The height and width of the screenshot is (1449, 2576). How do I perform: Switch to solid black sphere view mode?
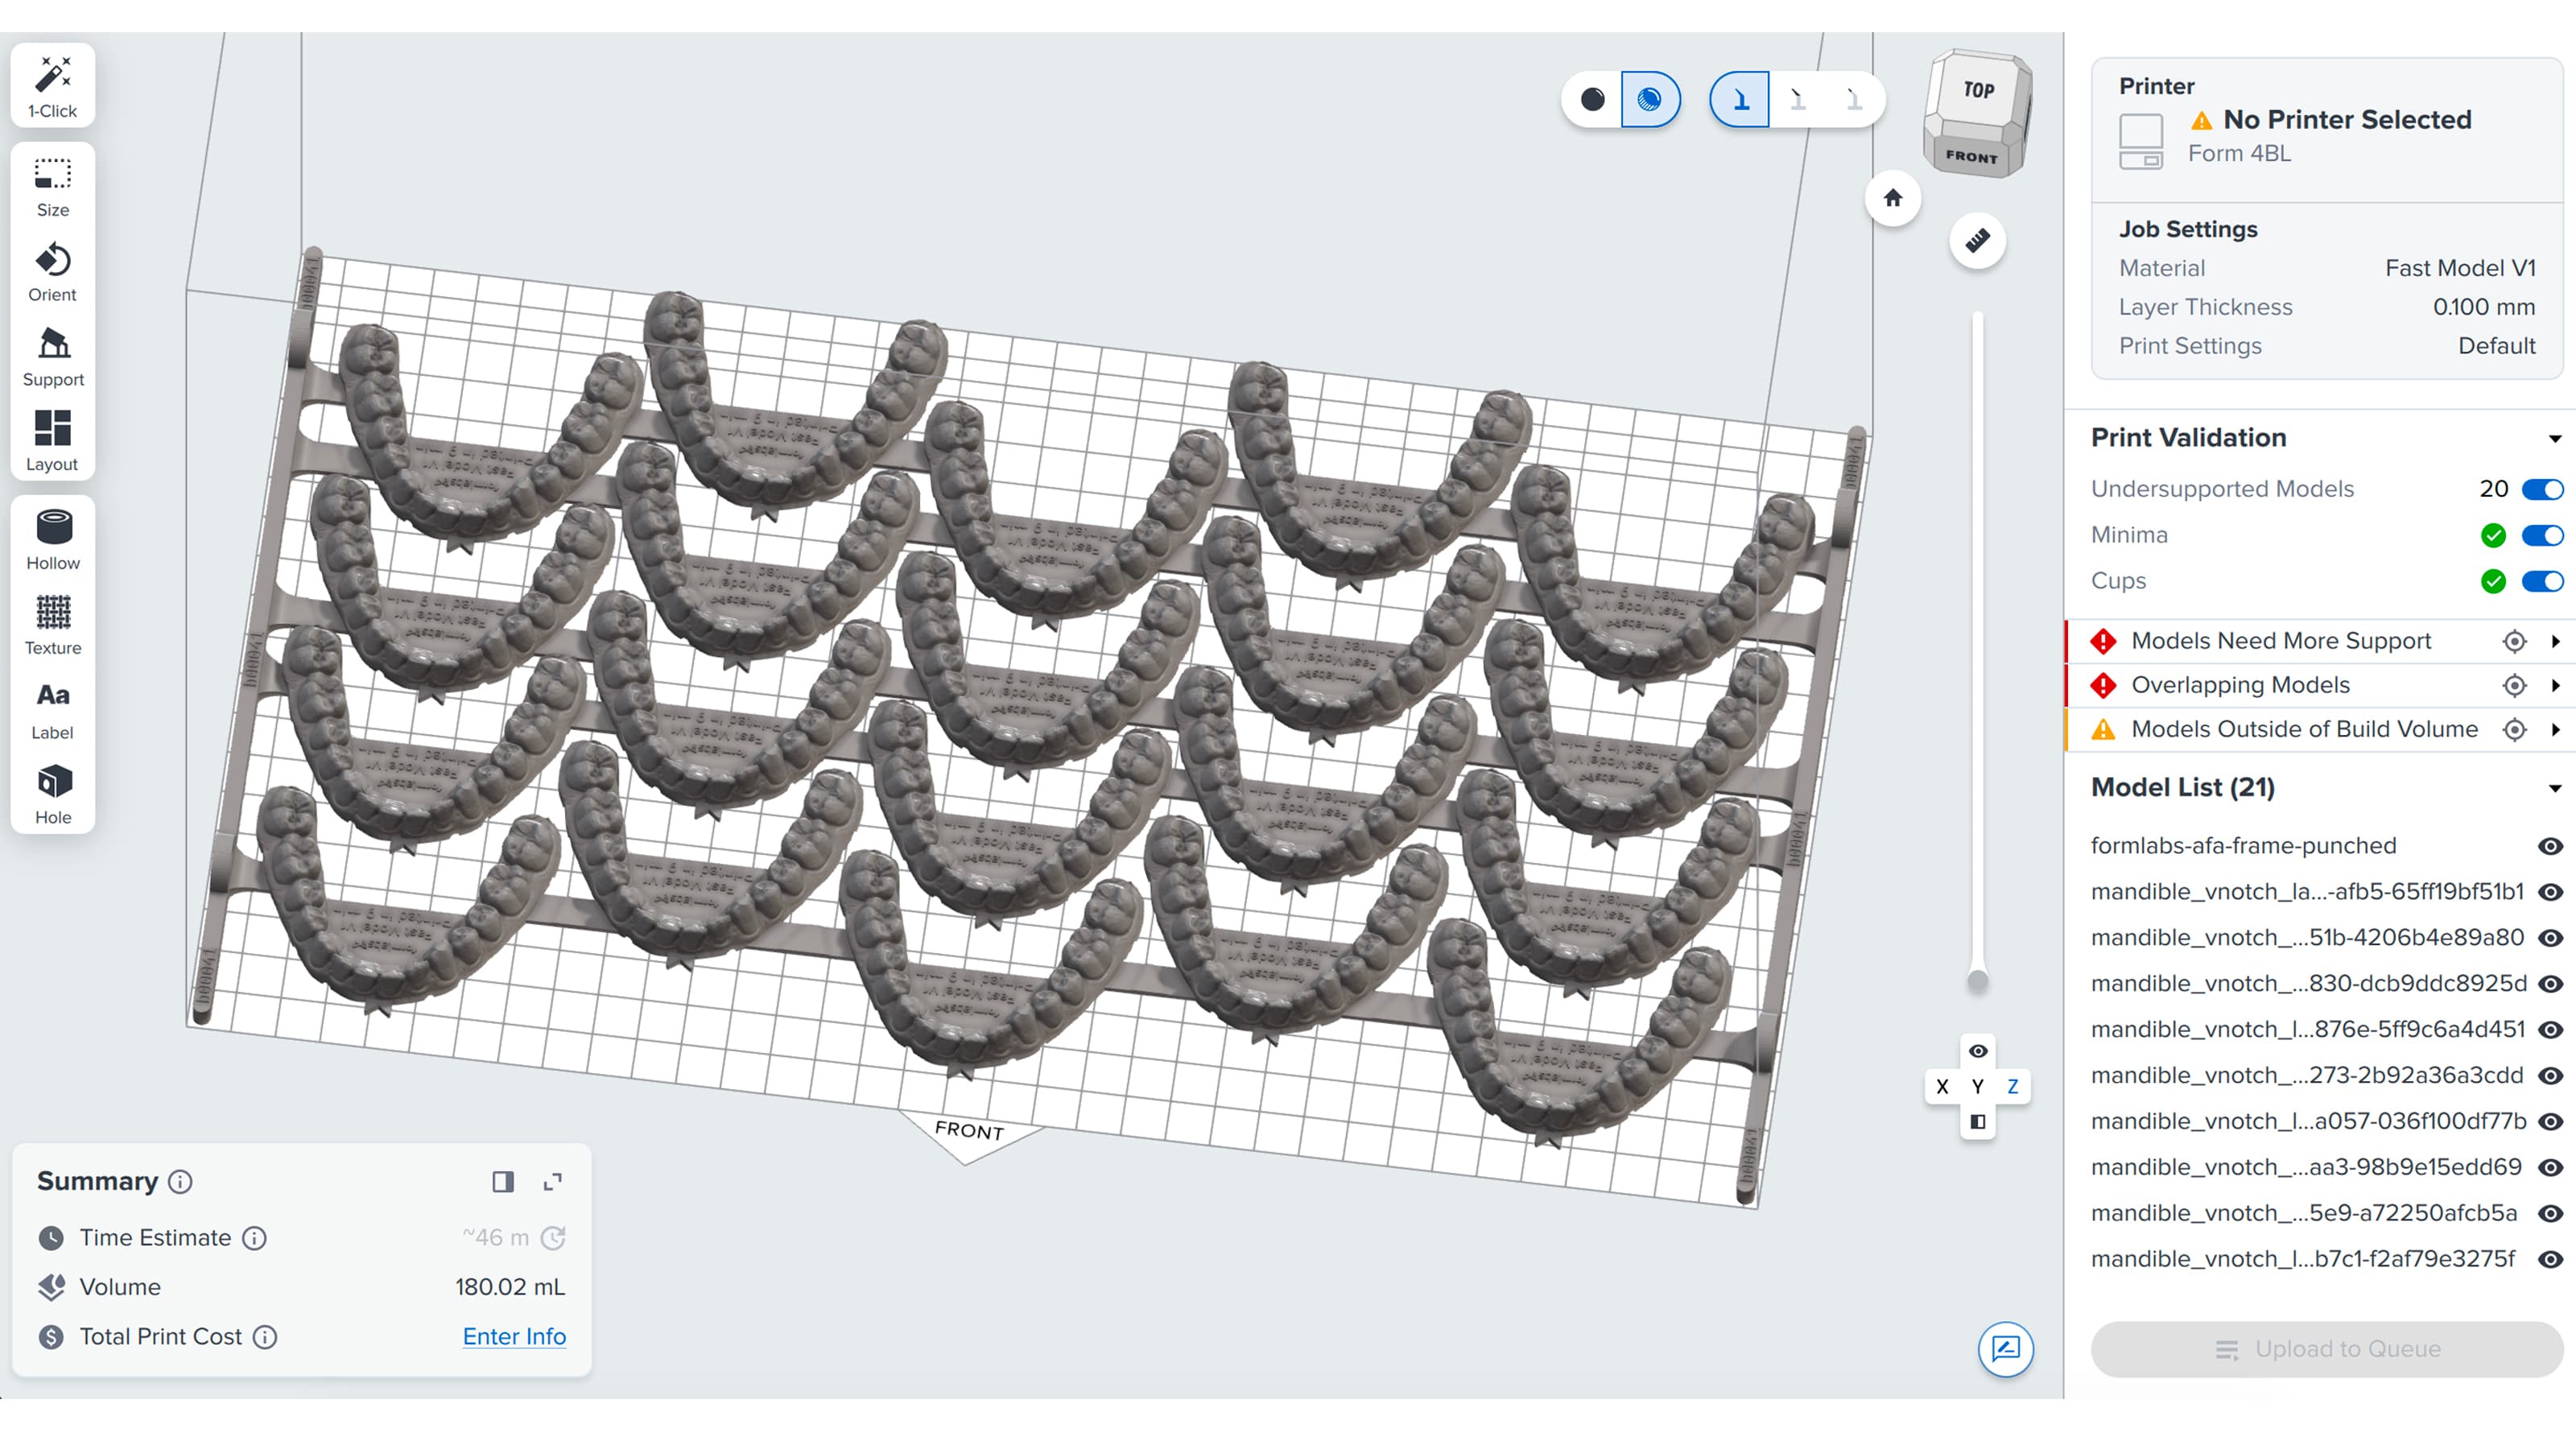(1593, 99)
